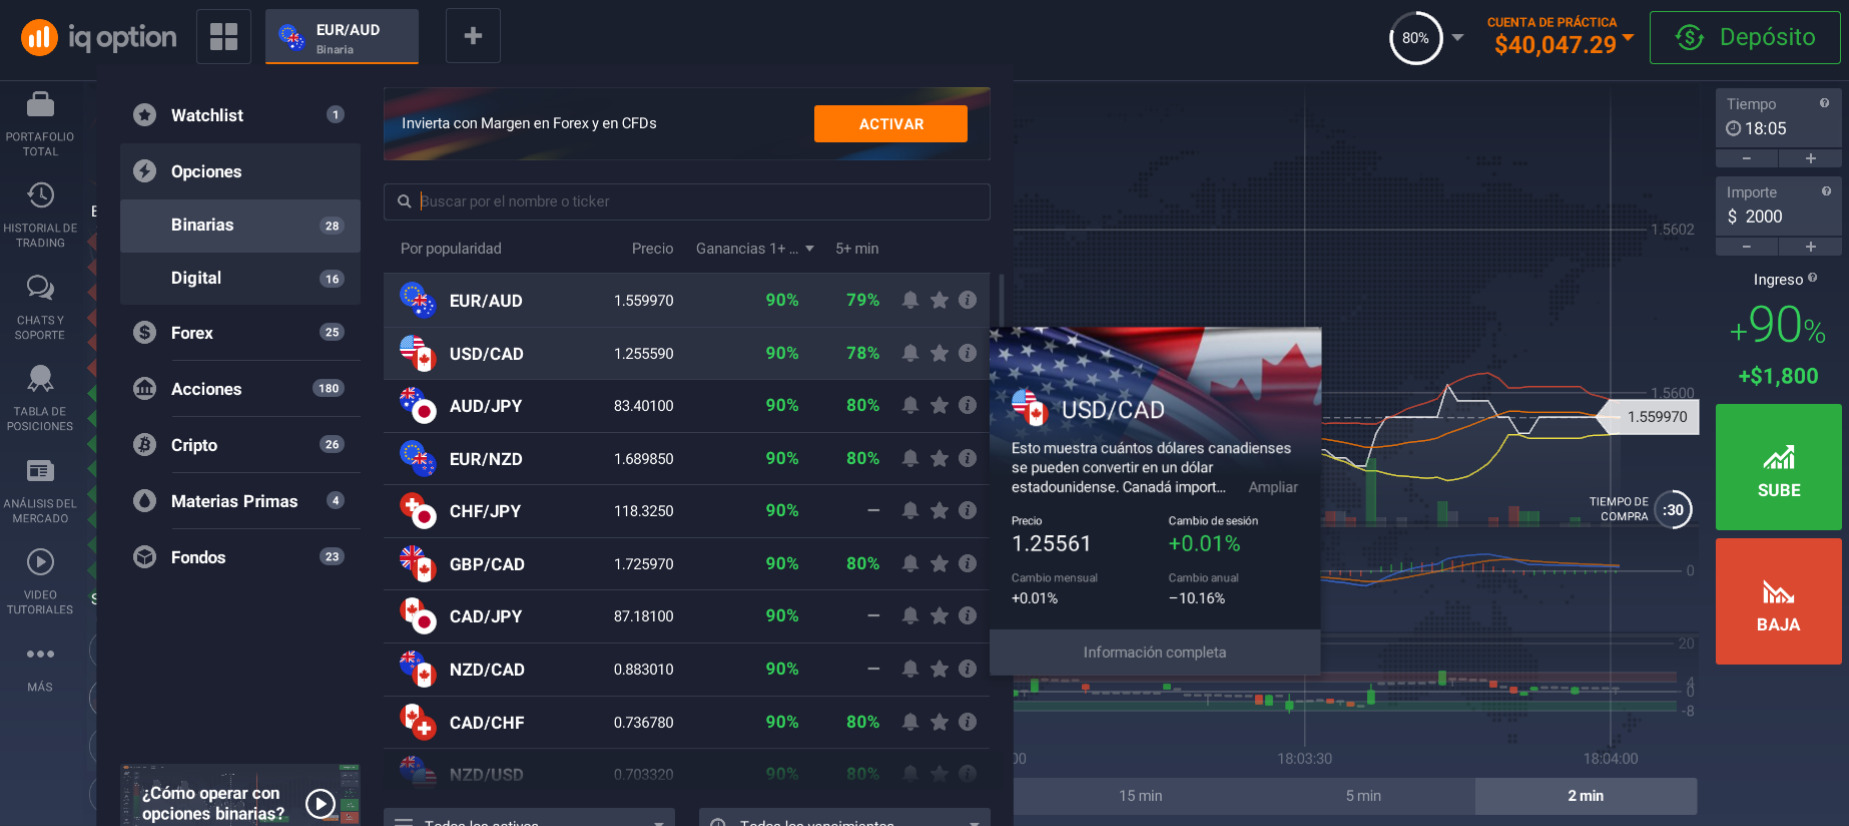Image resolution: width=1849 pixels, height=826 pixels.
Task: Decrease Tiempo with minus stepper
Action: (x=1747, y=159)
